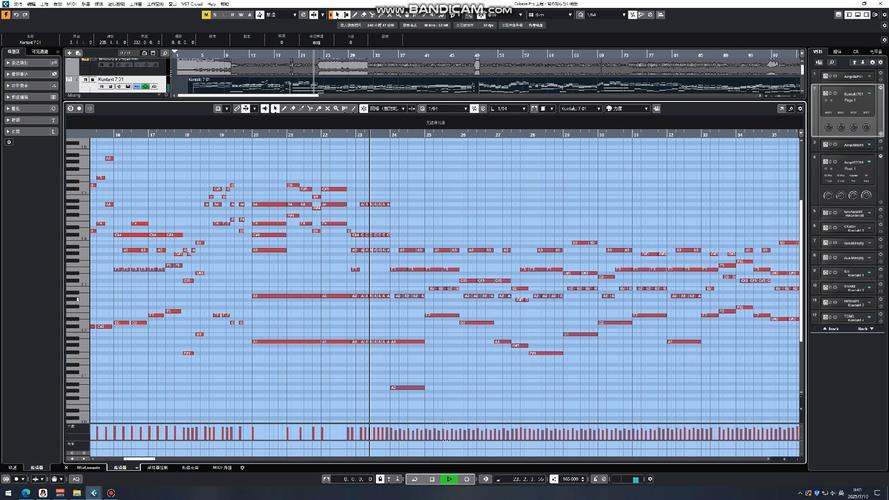The width and height of the screenshot is (889, 500).
Task: Click the tempo value field 165.000
Action: (571, 479)
